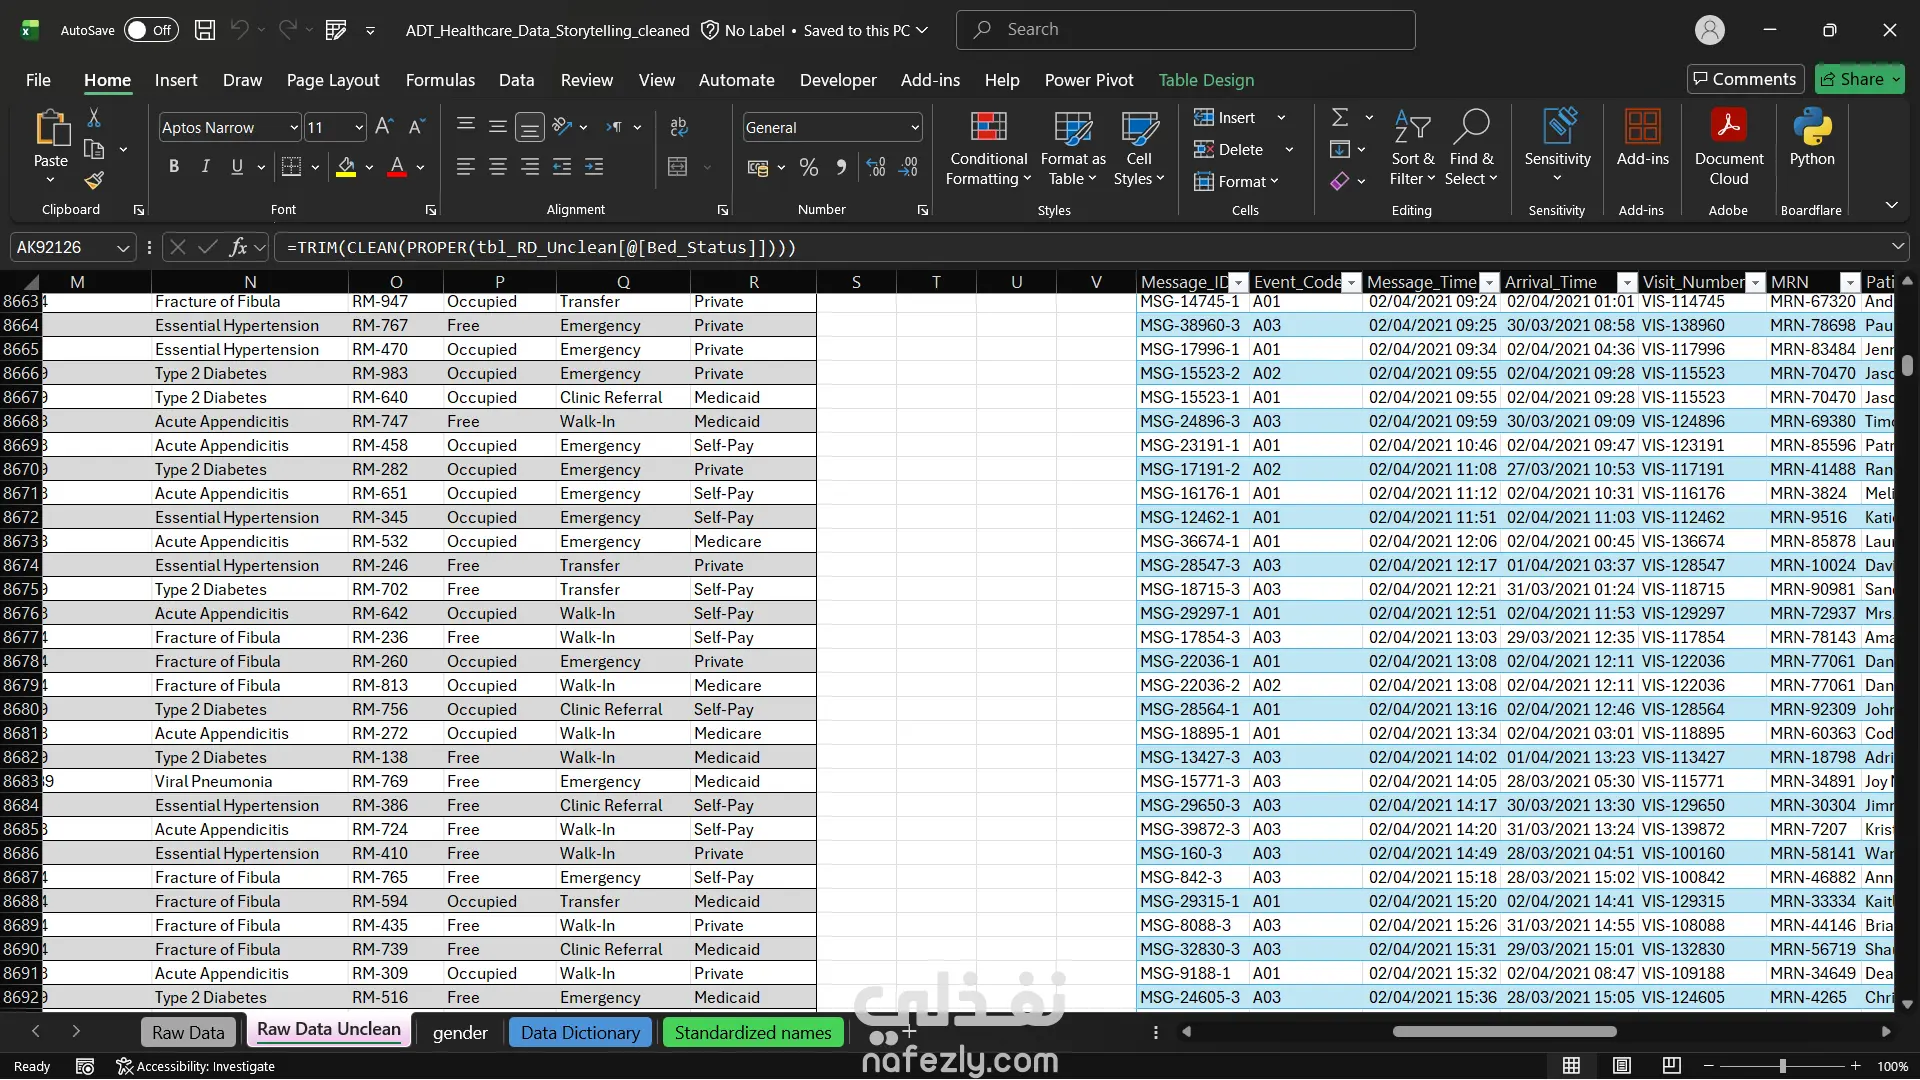Click the Format Painter brush icon
This screenshot has width=1920, height=1080.
pos(94,181)
